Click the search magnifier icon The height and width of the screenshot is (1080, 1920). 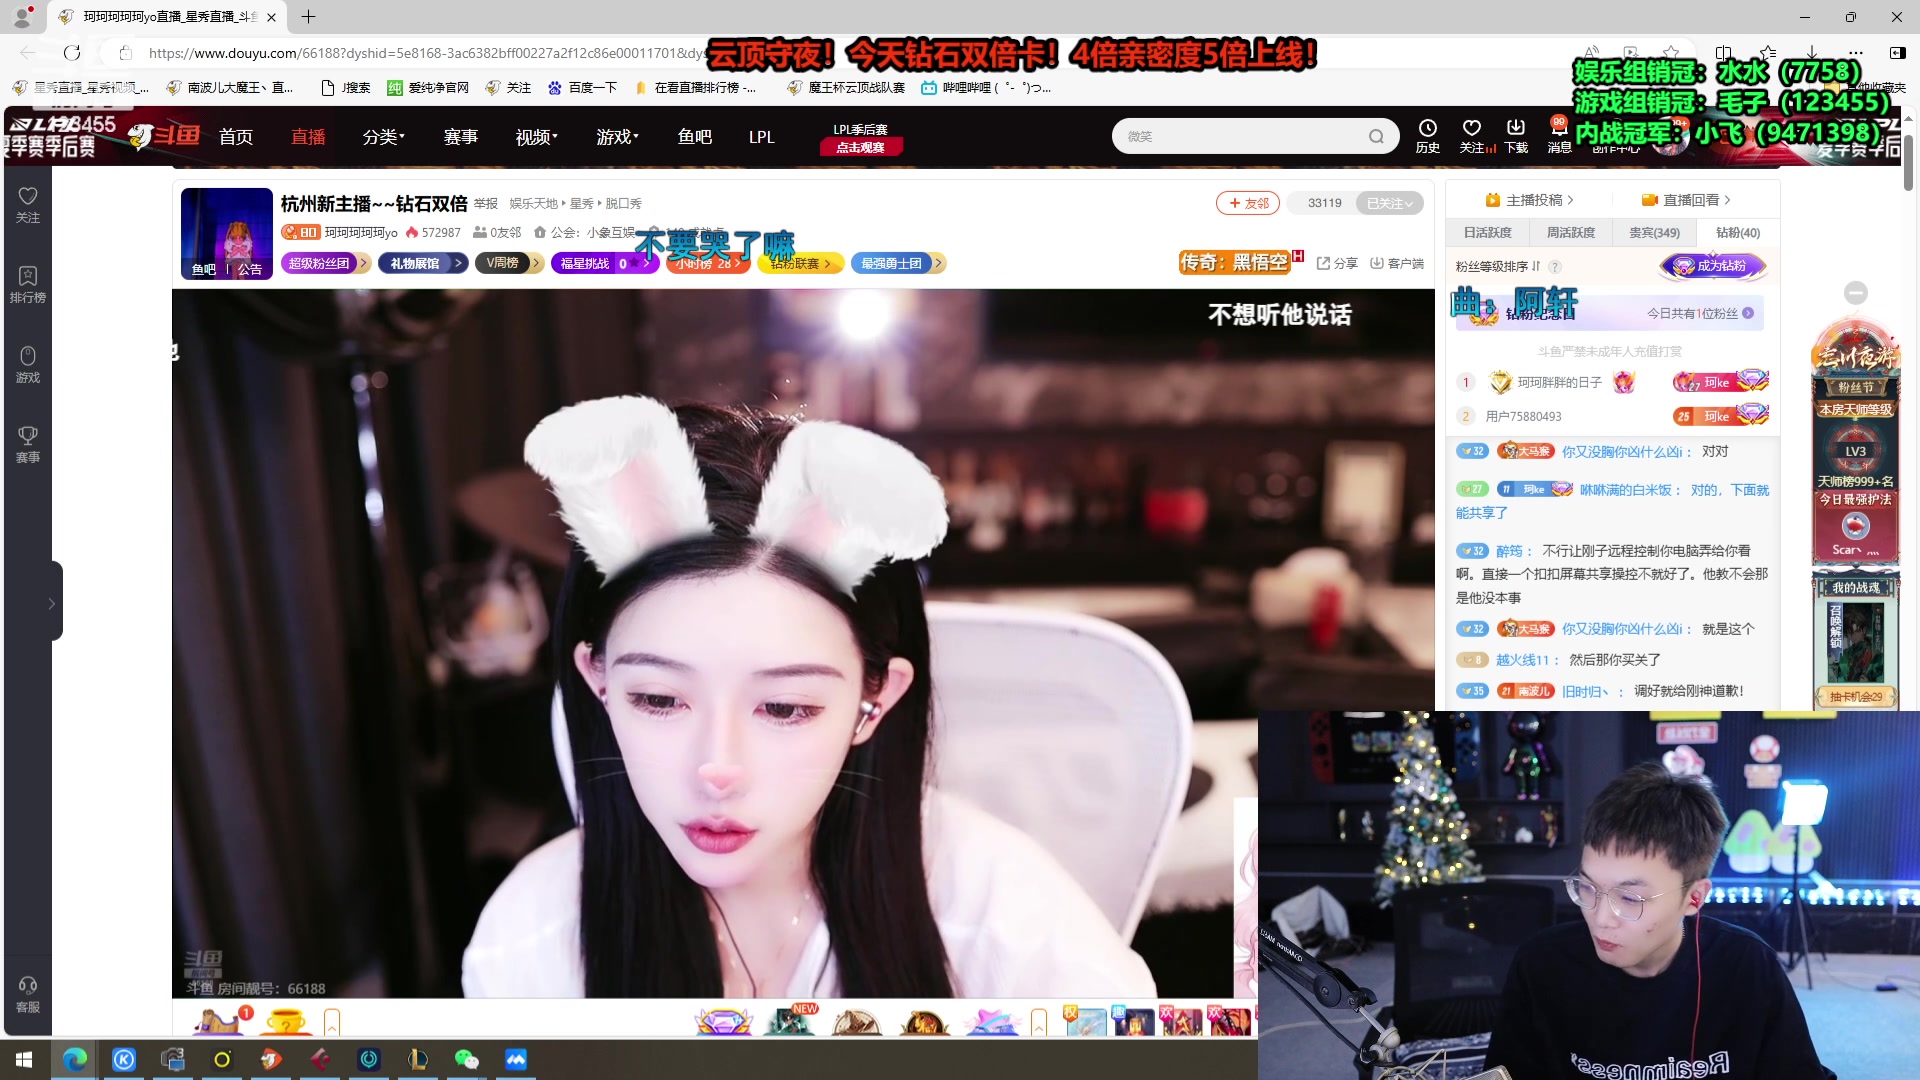pos(1377,136)
